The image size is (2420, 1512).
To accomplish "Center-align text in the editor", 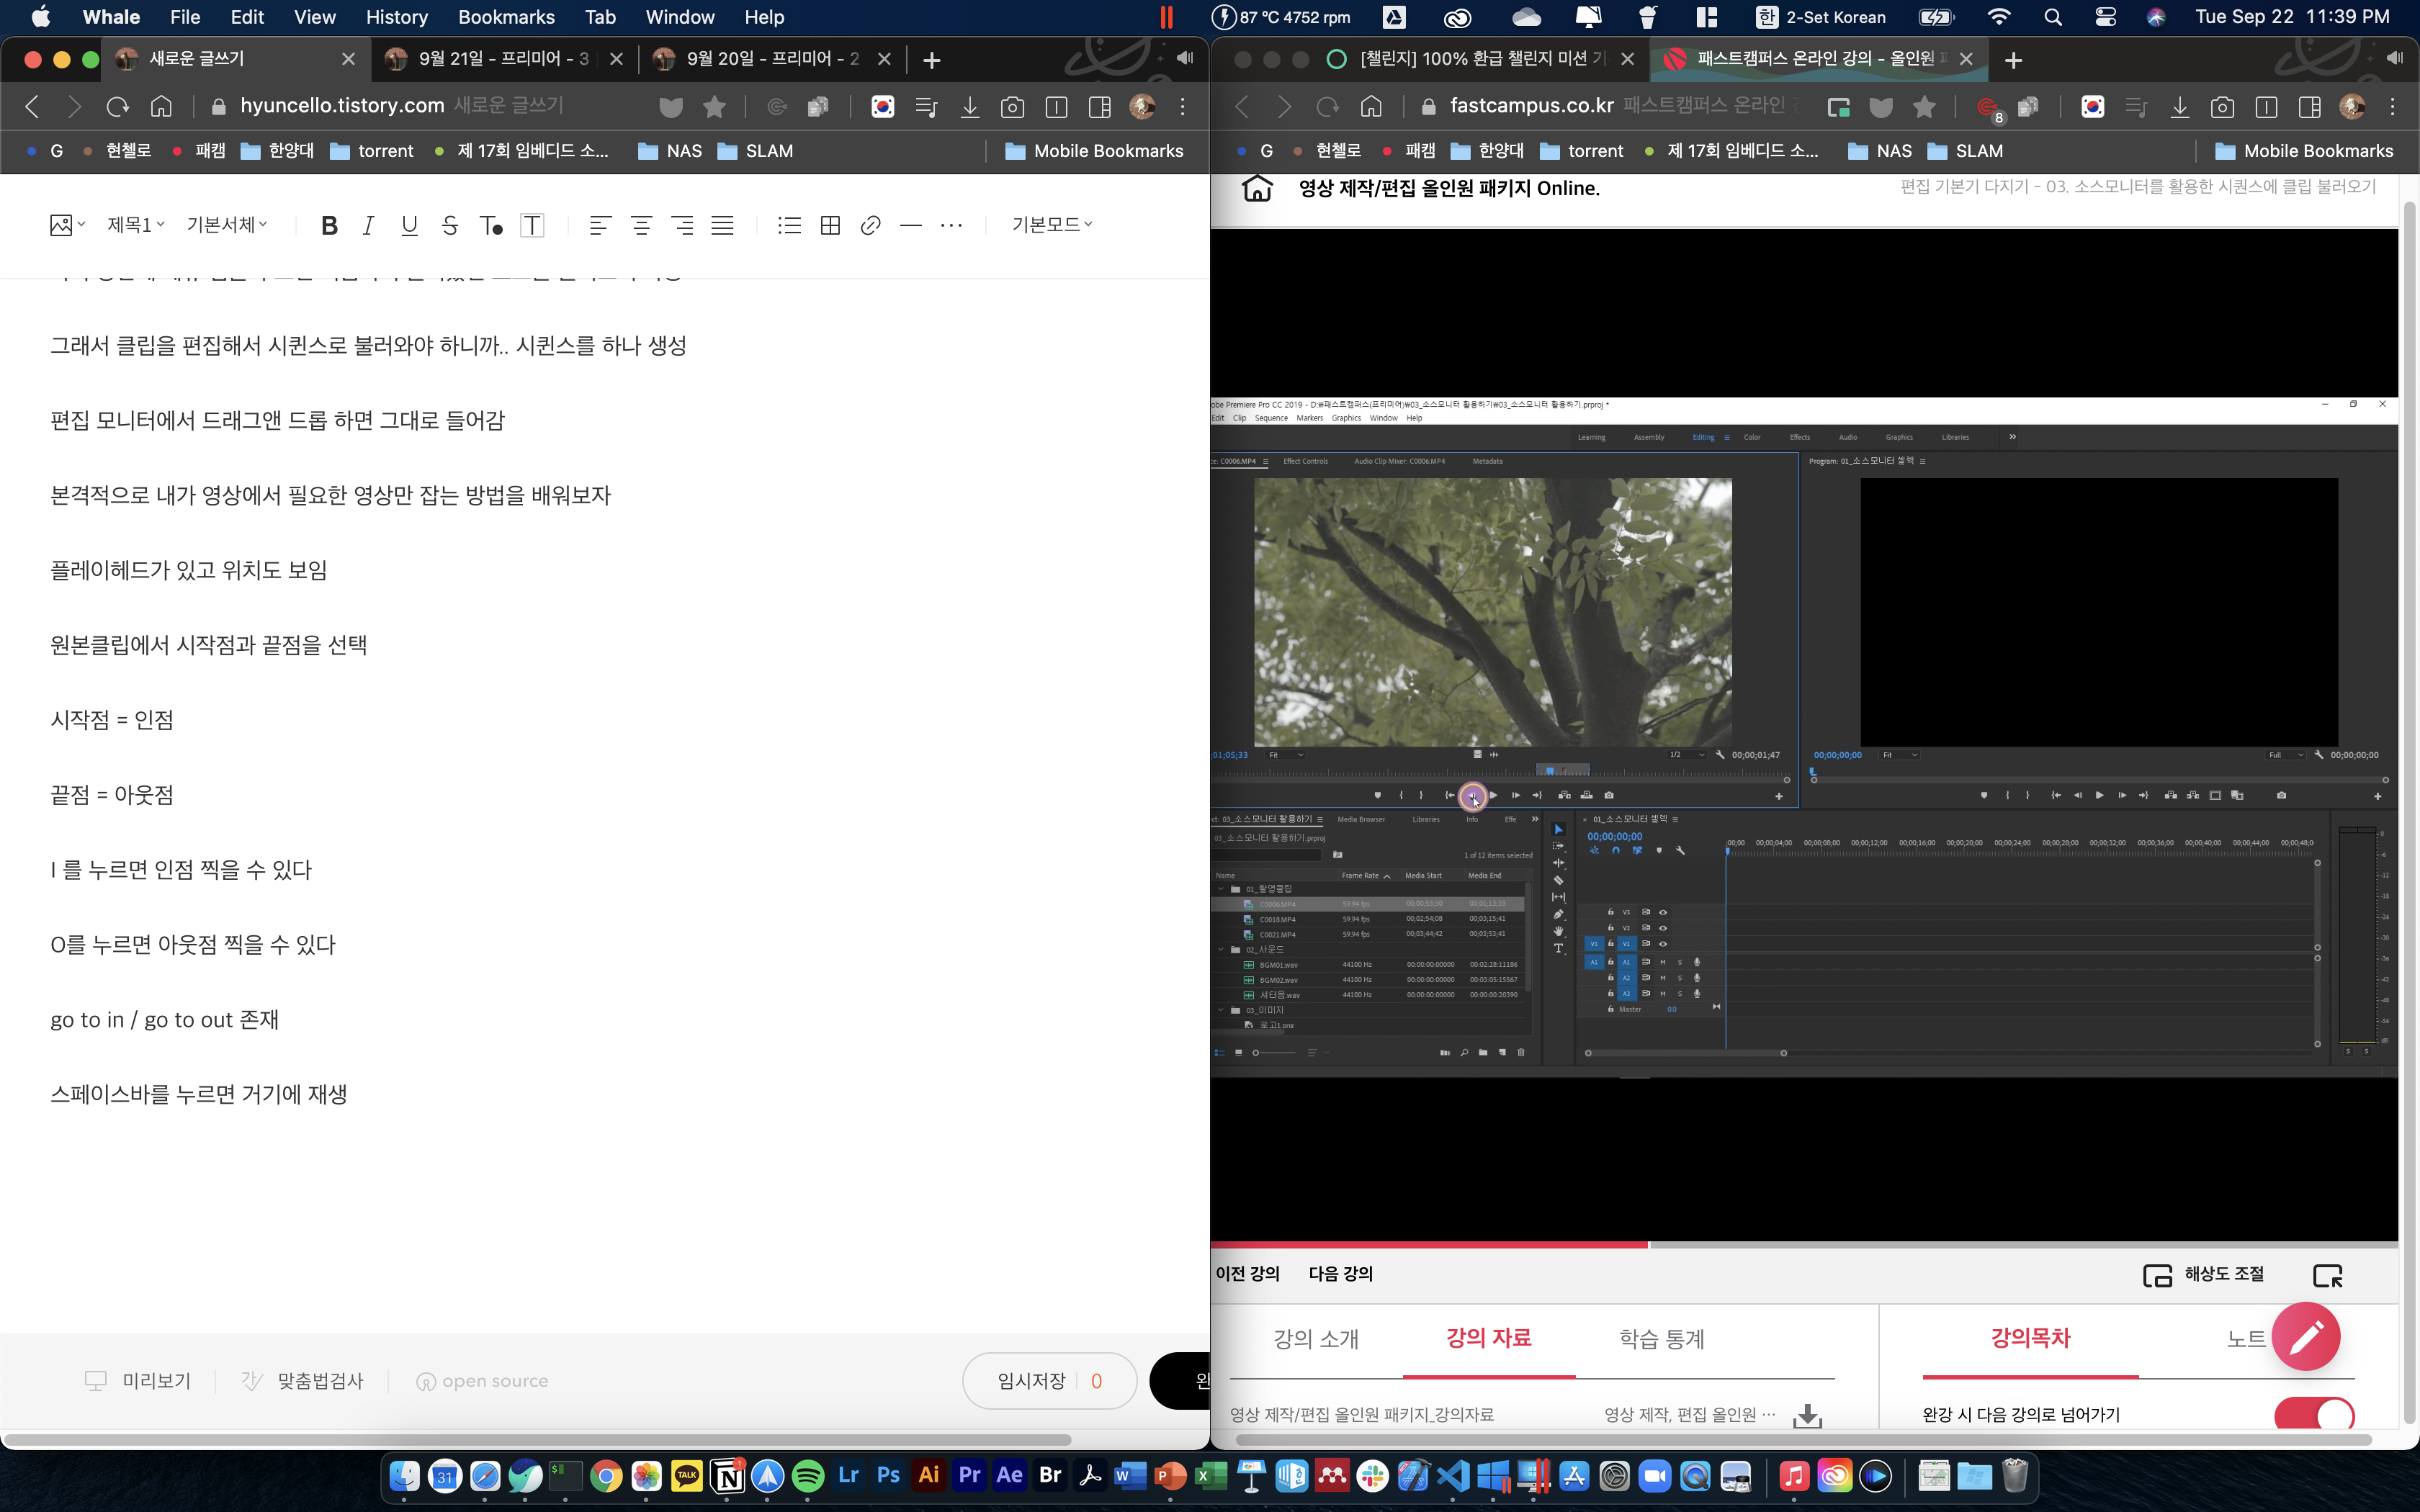I will (x=641, y=226).
